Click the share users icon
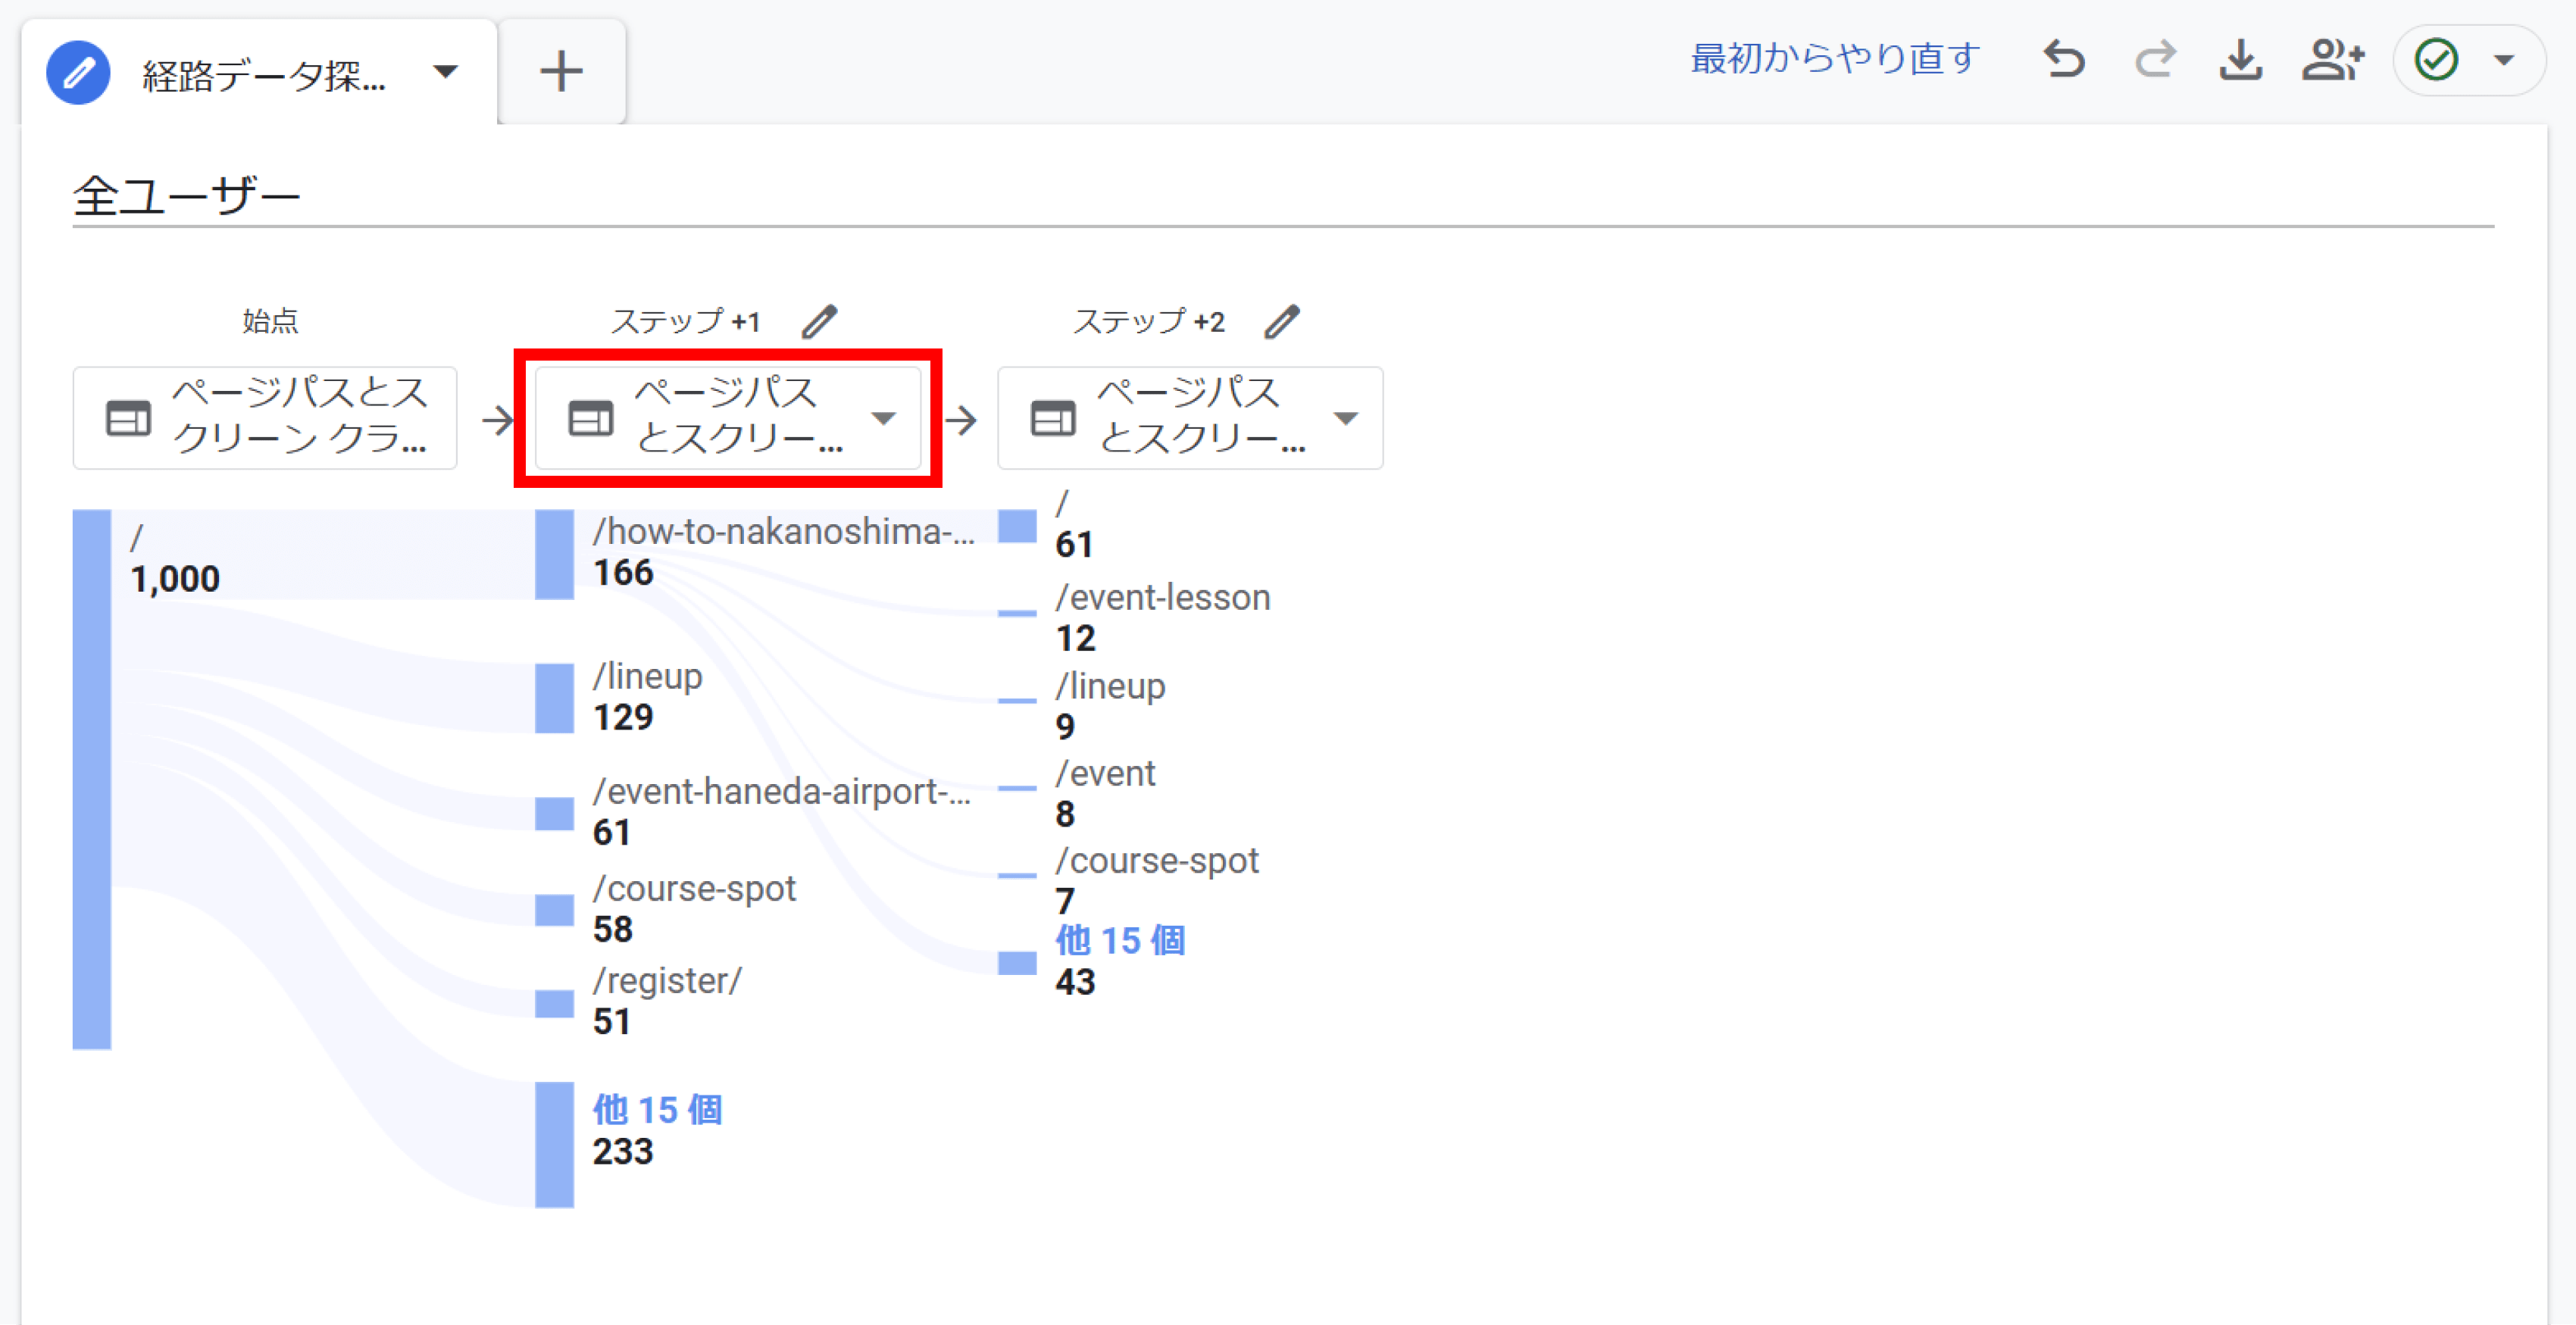The image size is (2576, 1325). [x=2333, y=58]
